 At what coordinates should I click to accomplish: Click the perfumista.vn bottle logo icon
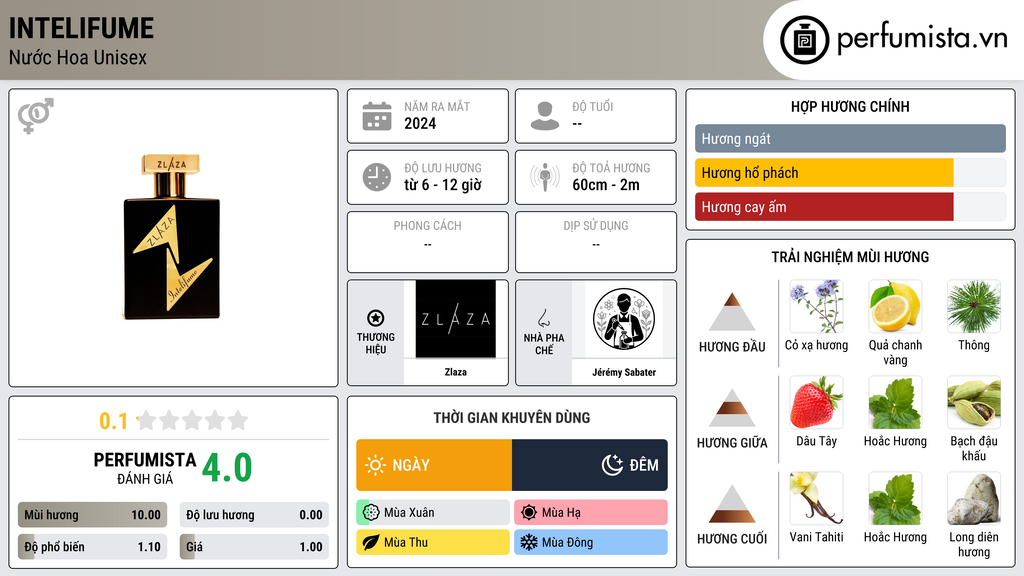point(804,40)
